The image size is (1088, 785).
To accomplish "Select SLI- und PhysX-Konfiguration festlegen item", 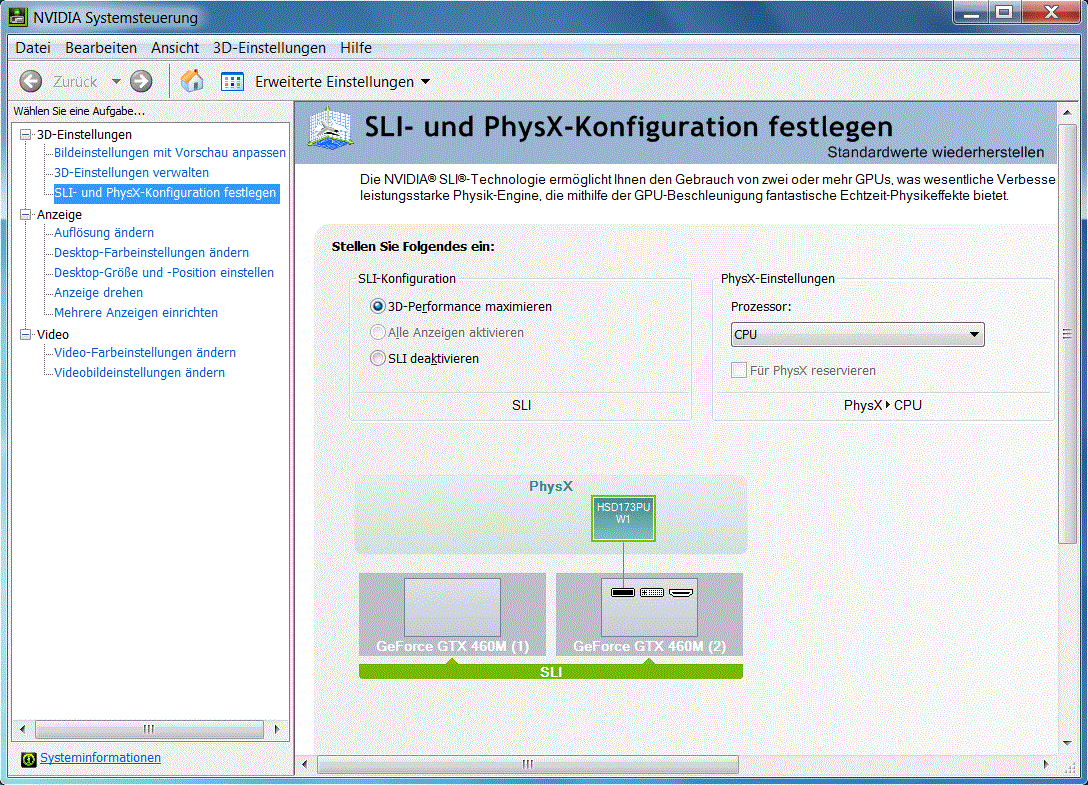I will pyautogui.click(x=165, y=193).
